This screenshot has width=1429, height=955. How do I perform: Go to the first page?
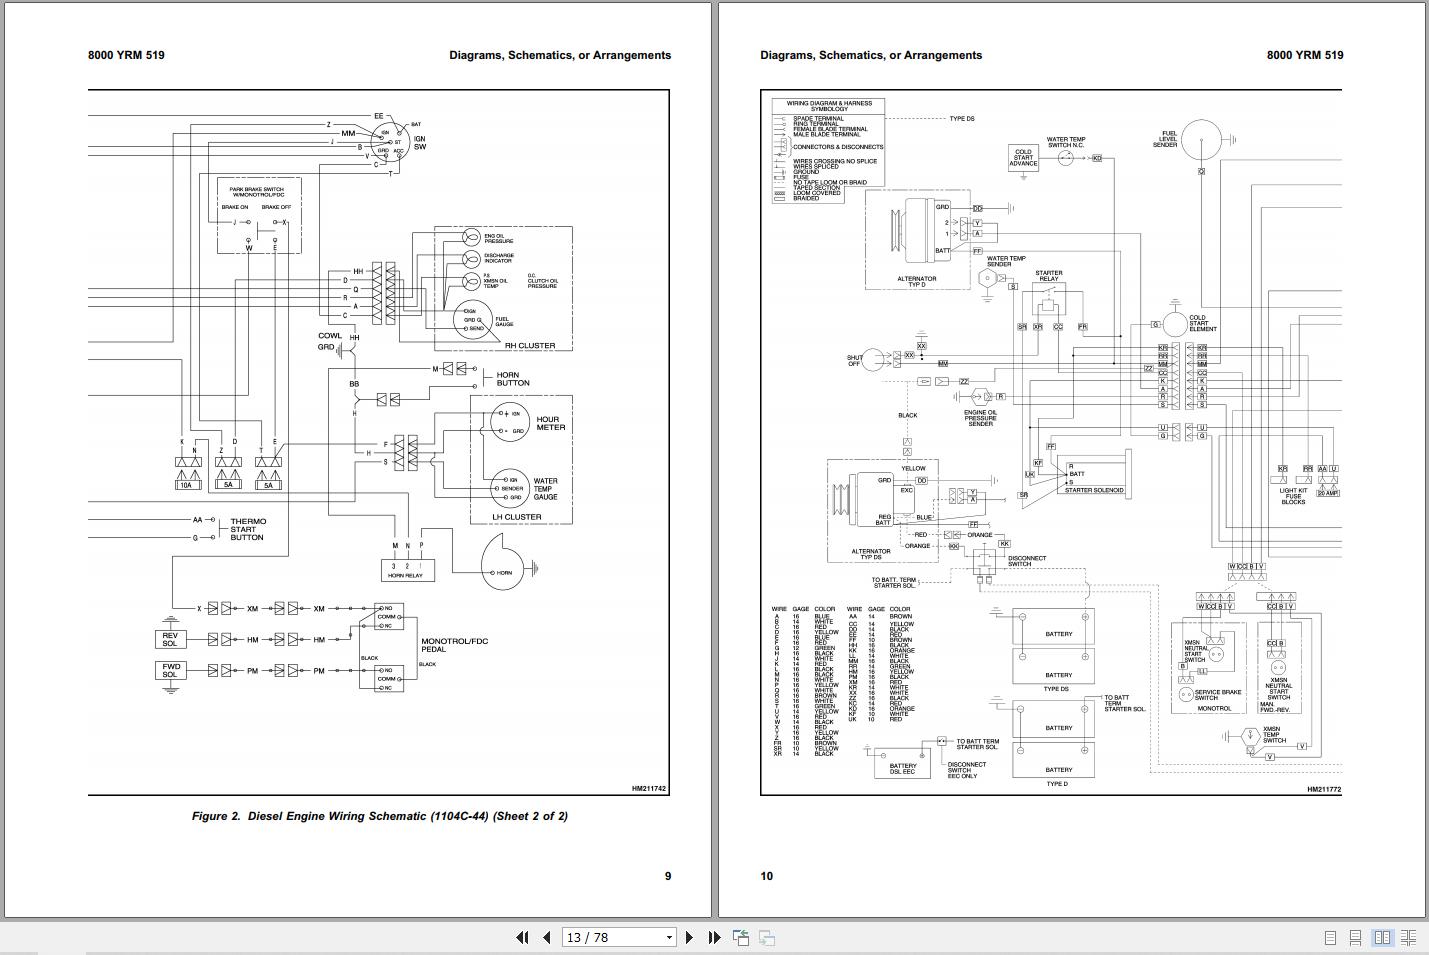(x=521, y=937)
